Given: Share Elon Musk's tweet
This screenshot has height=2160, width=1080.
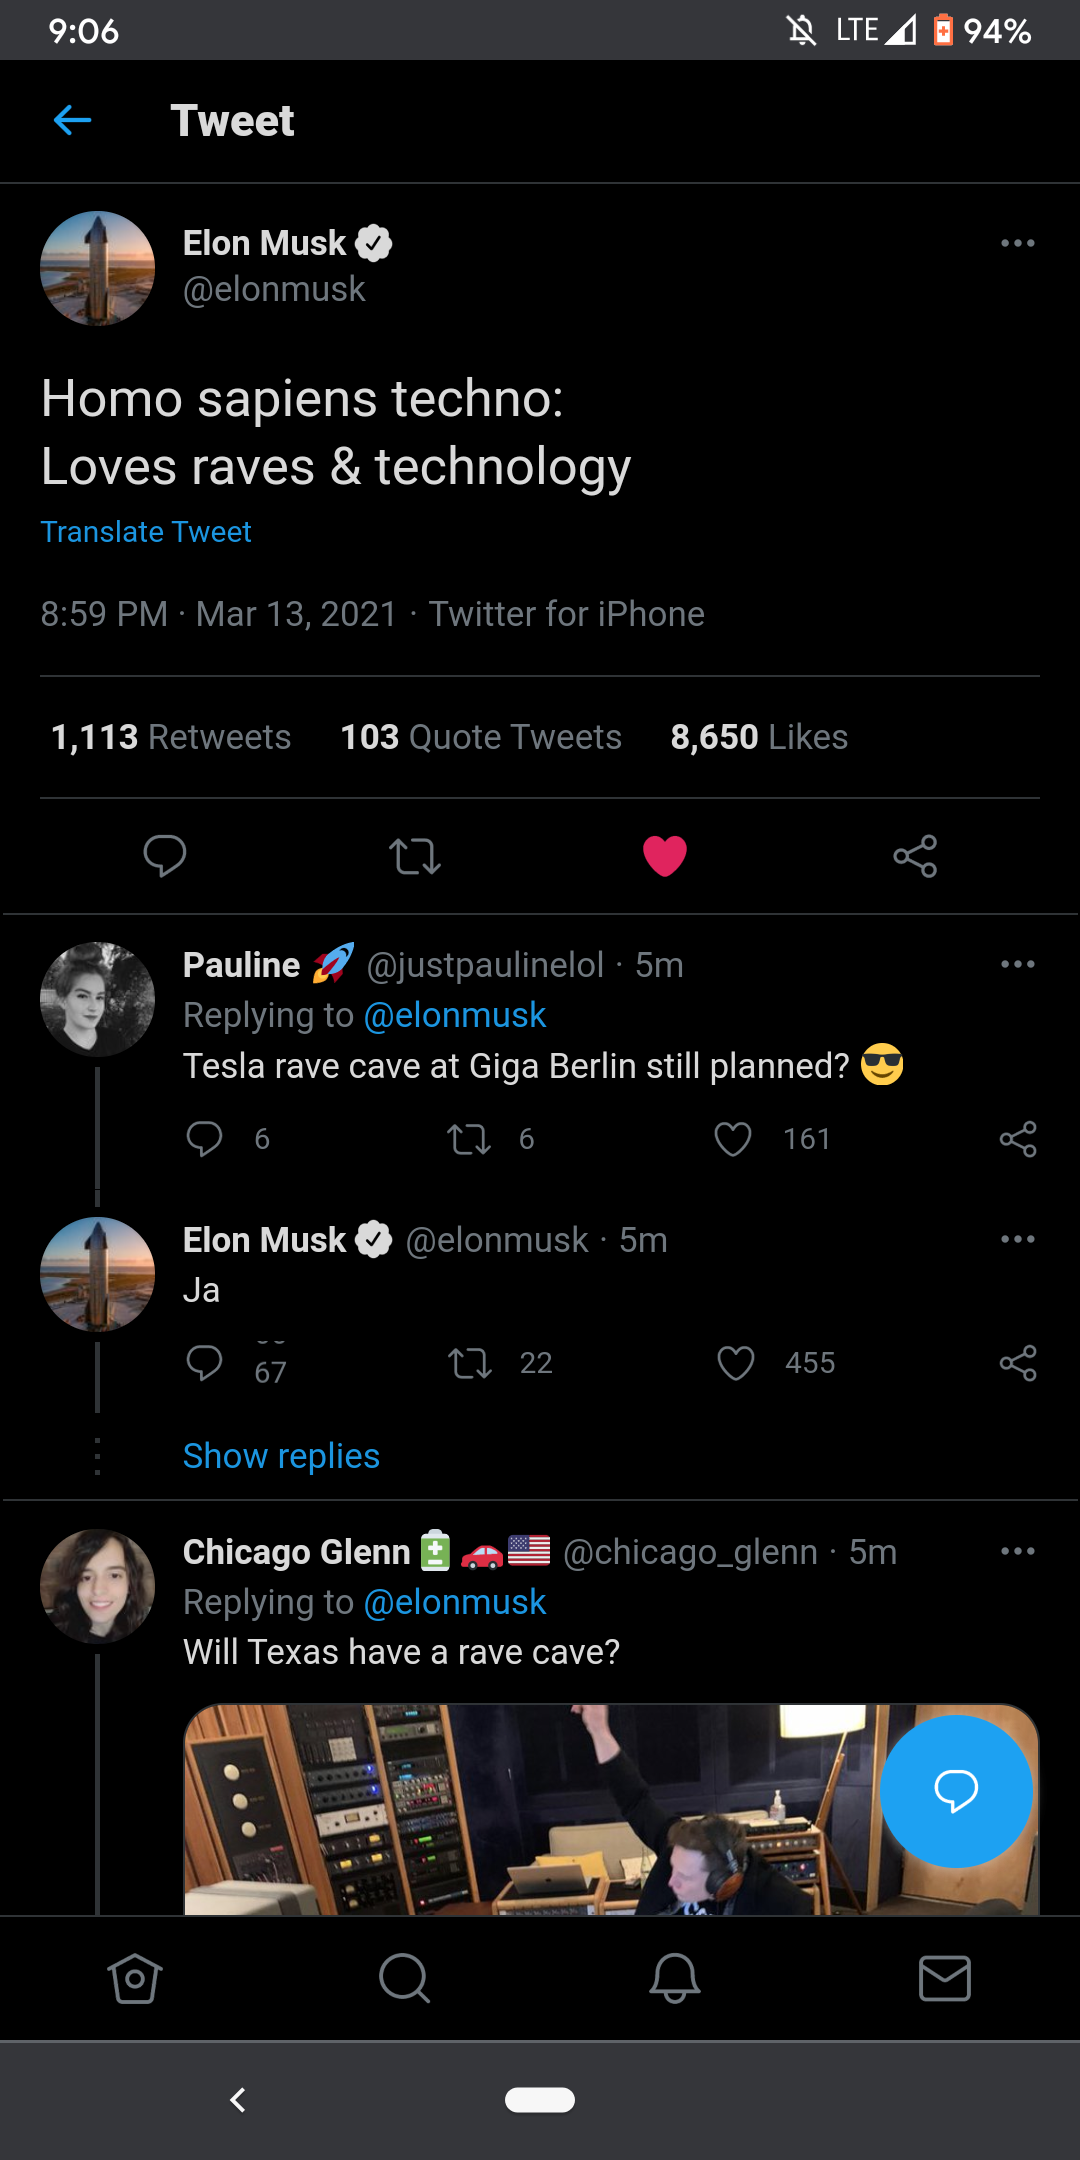Looking at the screenshot, I should tap(915, 856).
